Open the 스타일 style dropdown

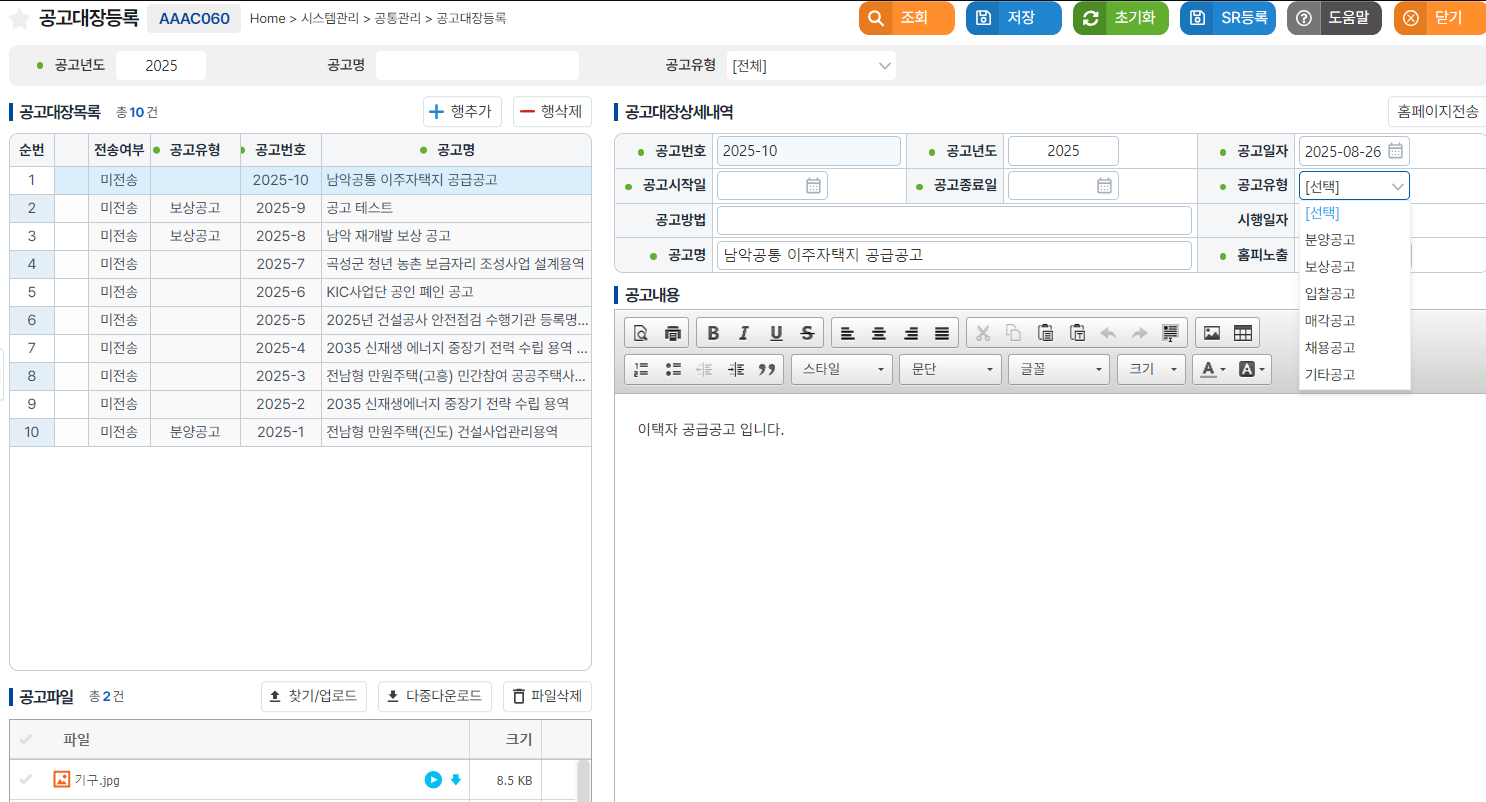[x=841, y=369]
